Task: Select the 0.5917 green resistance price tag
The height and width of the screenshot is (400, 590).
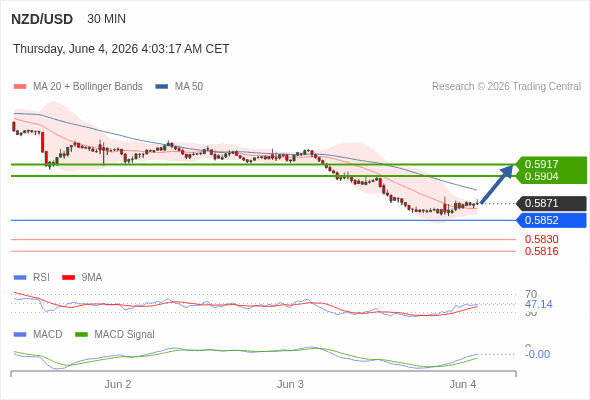Action: (551, 164)
